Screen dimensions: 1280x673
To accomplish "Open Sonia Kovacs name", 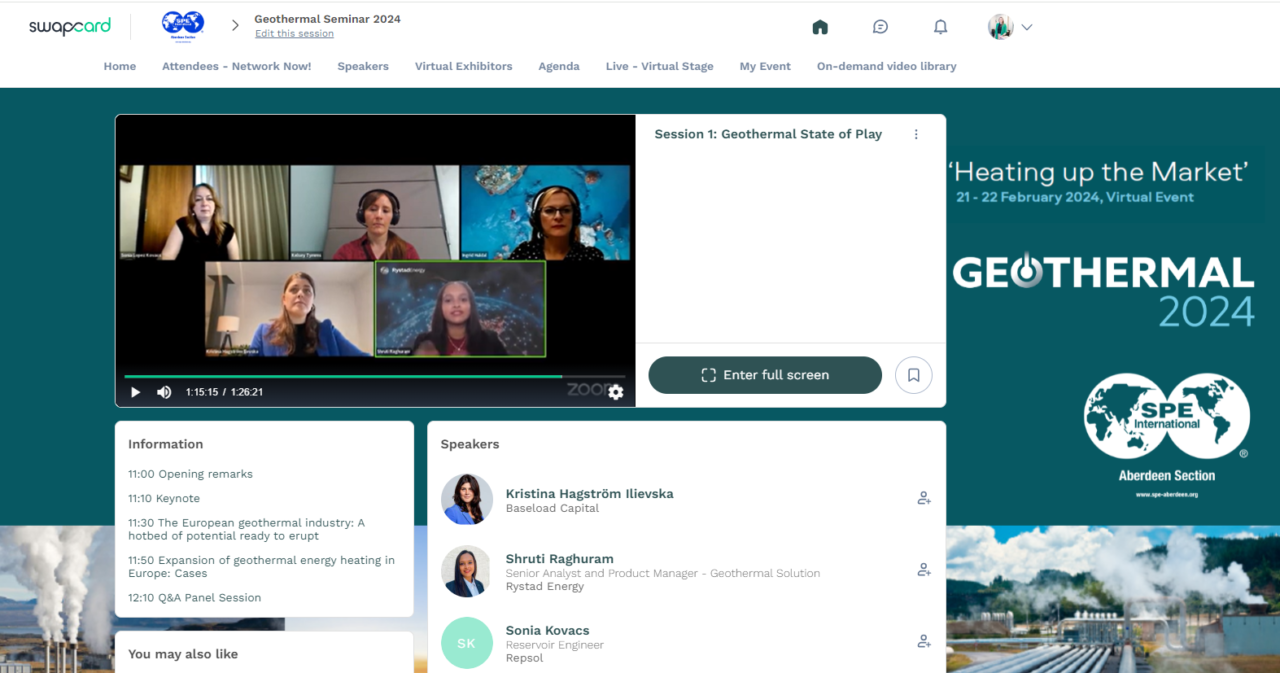I will [548, 631].
